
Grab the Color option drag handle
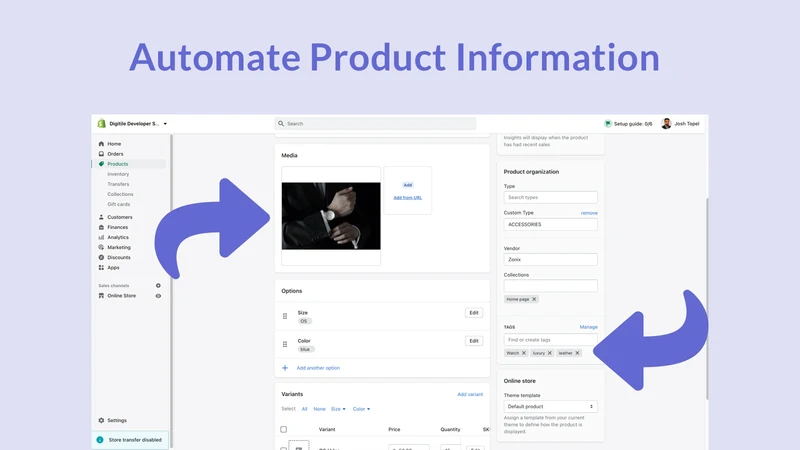point(285,344)
